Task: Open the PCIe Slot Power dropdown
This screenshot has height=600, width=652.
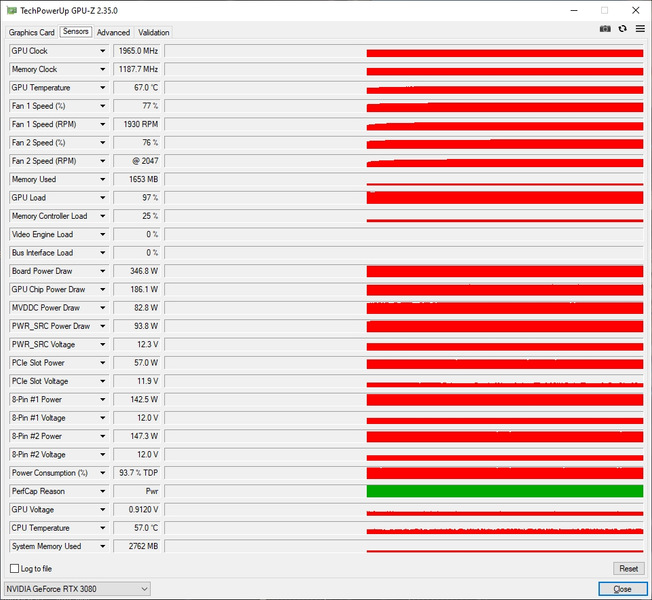Action: coord(102,363)
